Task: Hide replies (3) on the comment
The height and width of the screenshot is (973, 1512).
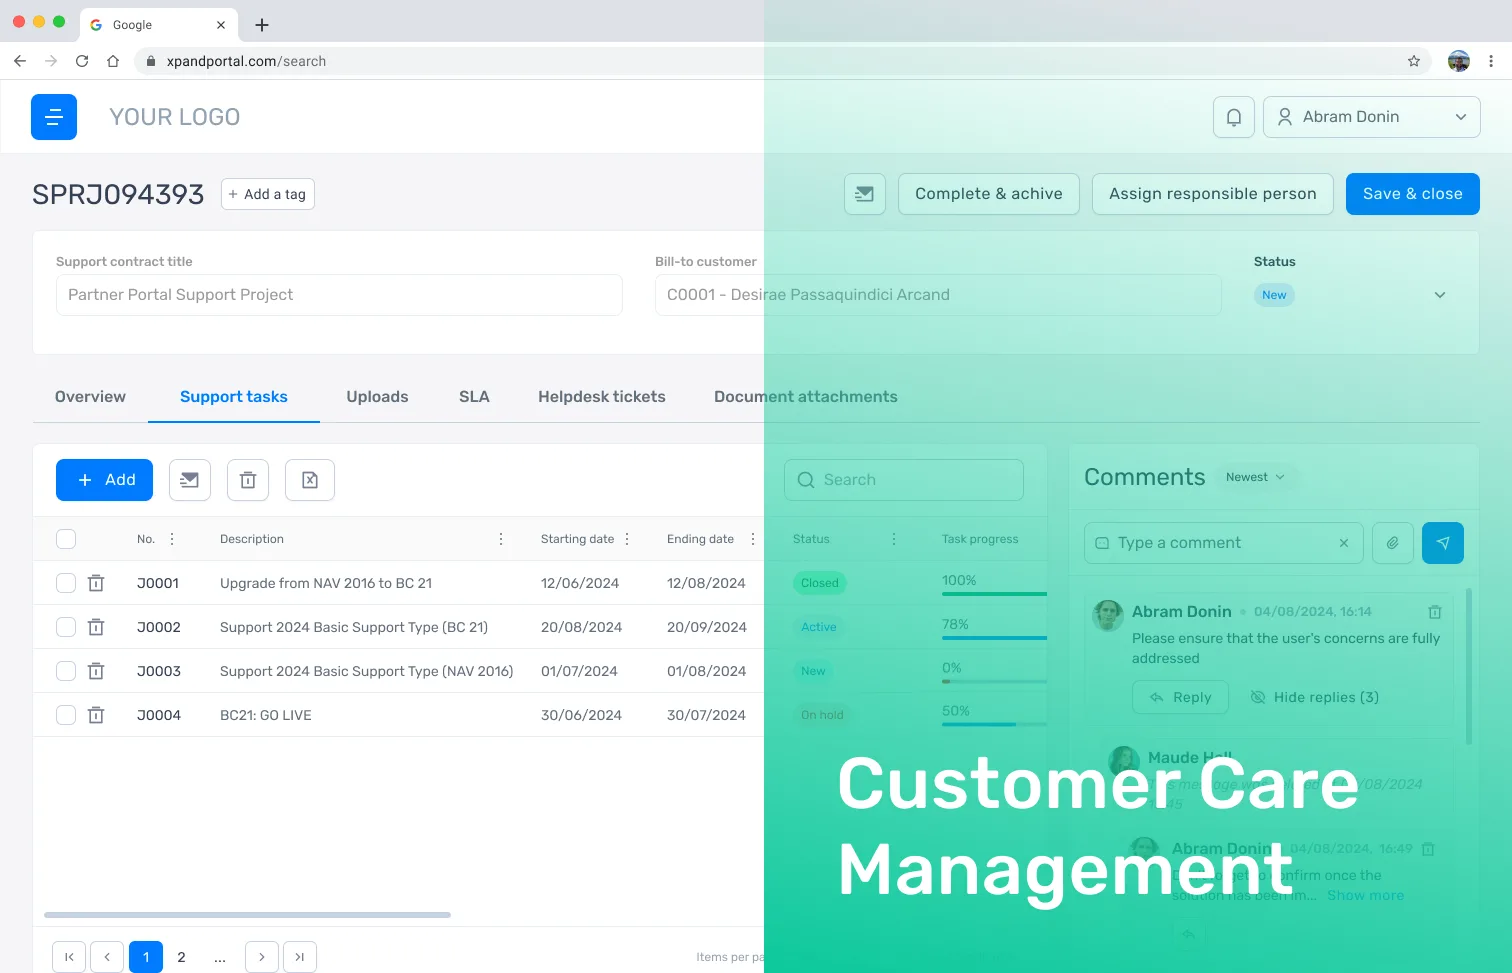Action: tap(1314, 697)
